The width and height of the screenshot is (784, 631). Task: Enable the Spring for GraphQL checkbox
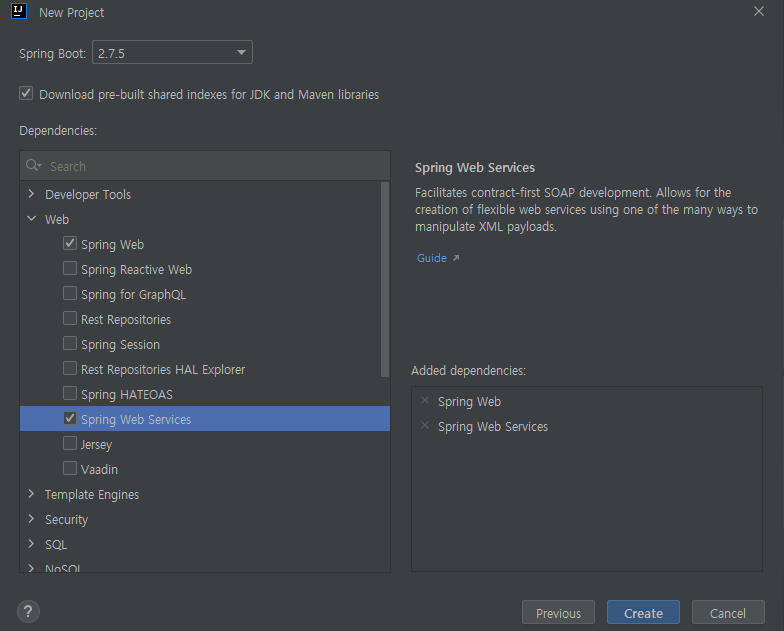70,294
